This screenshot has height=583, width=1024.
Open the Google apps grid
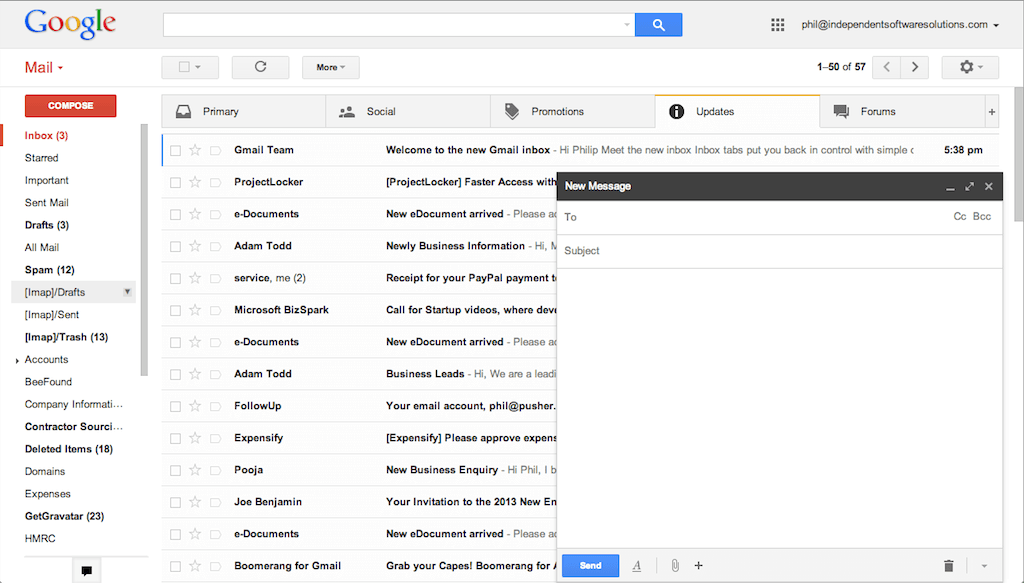pos(777,25)
